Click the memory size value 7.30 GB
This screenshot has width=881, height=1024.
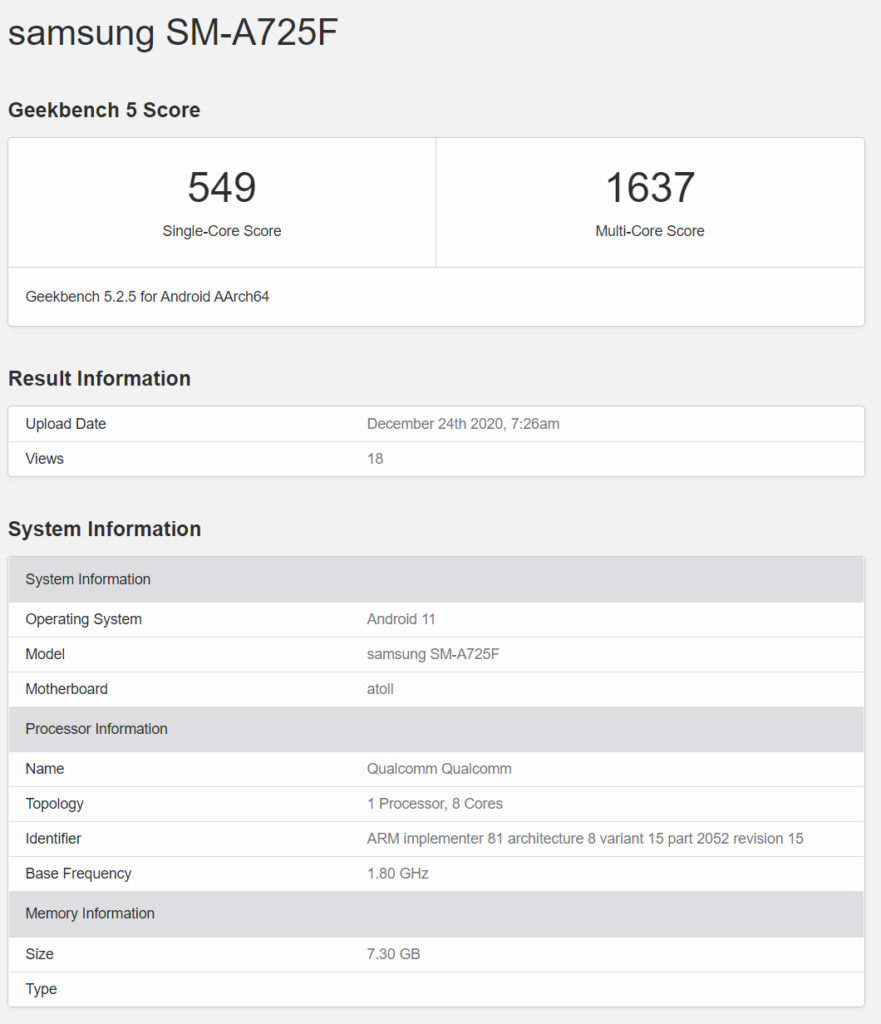[394, 954]
